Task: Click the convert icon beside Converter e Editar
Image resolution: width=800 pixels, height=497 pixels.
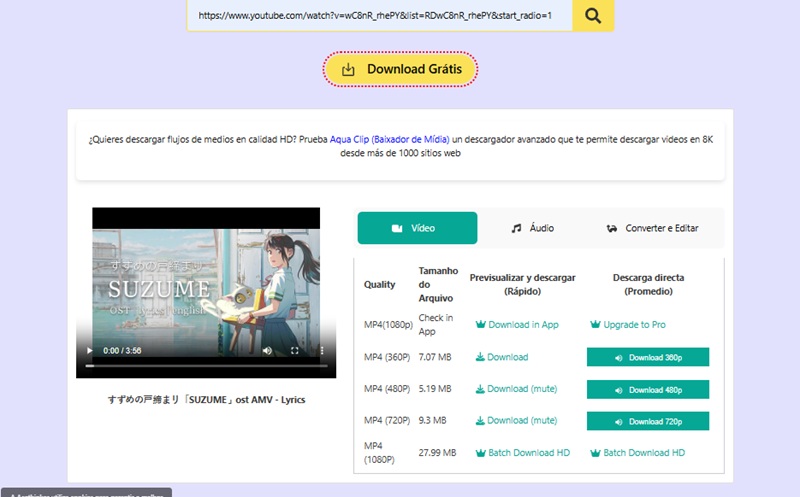Action: pos(612,229)
